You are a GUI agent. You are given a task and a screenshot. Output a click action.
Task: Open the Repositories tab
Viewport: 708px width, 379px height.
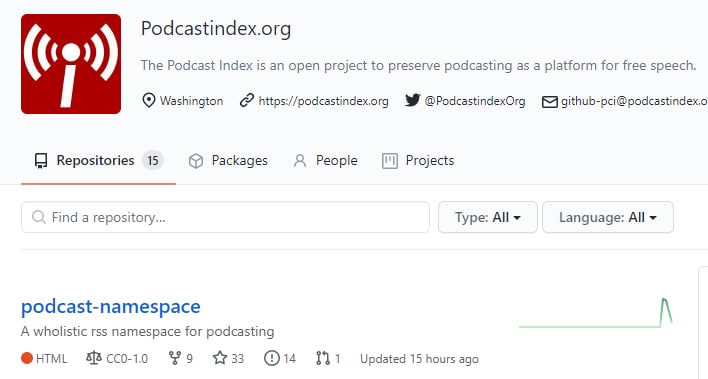click(x=98, y=161)
